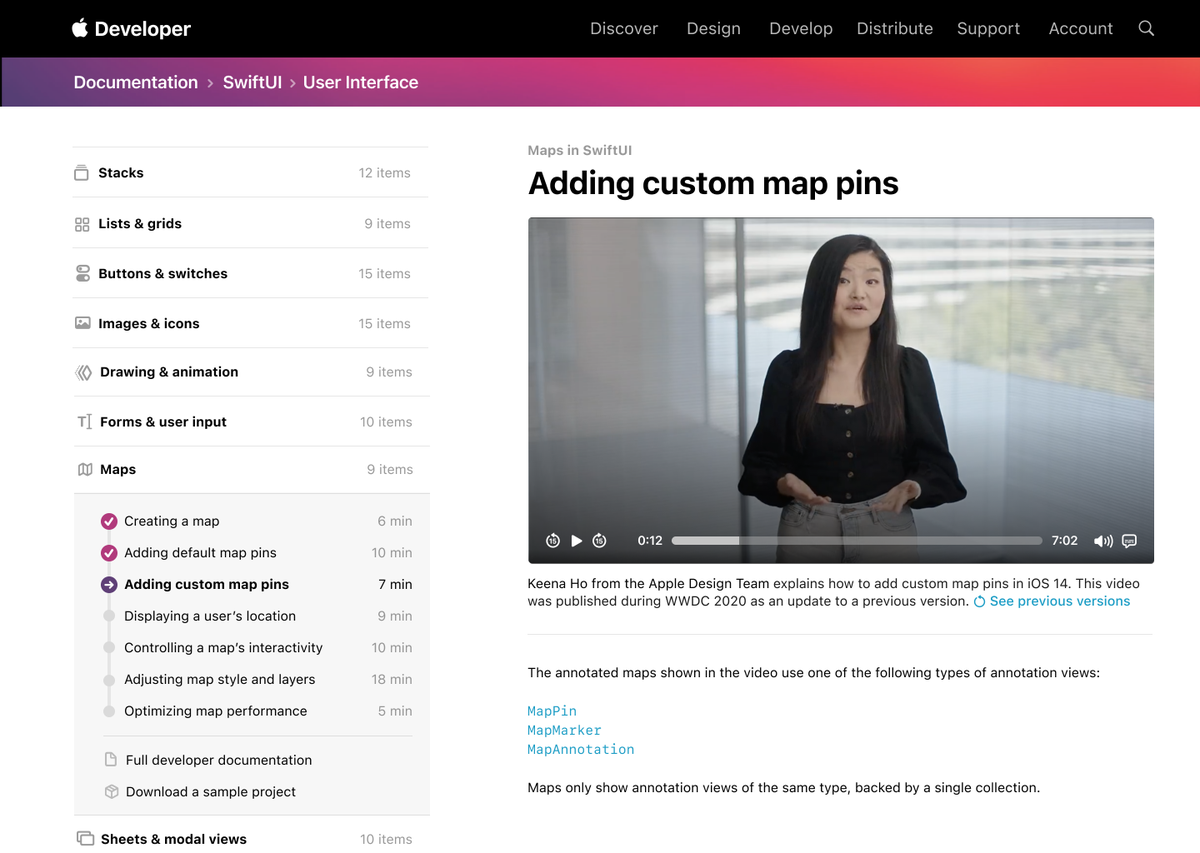Go to User Interface breadcrumb
This screenshot has width=1200, height=853.
361,82
